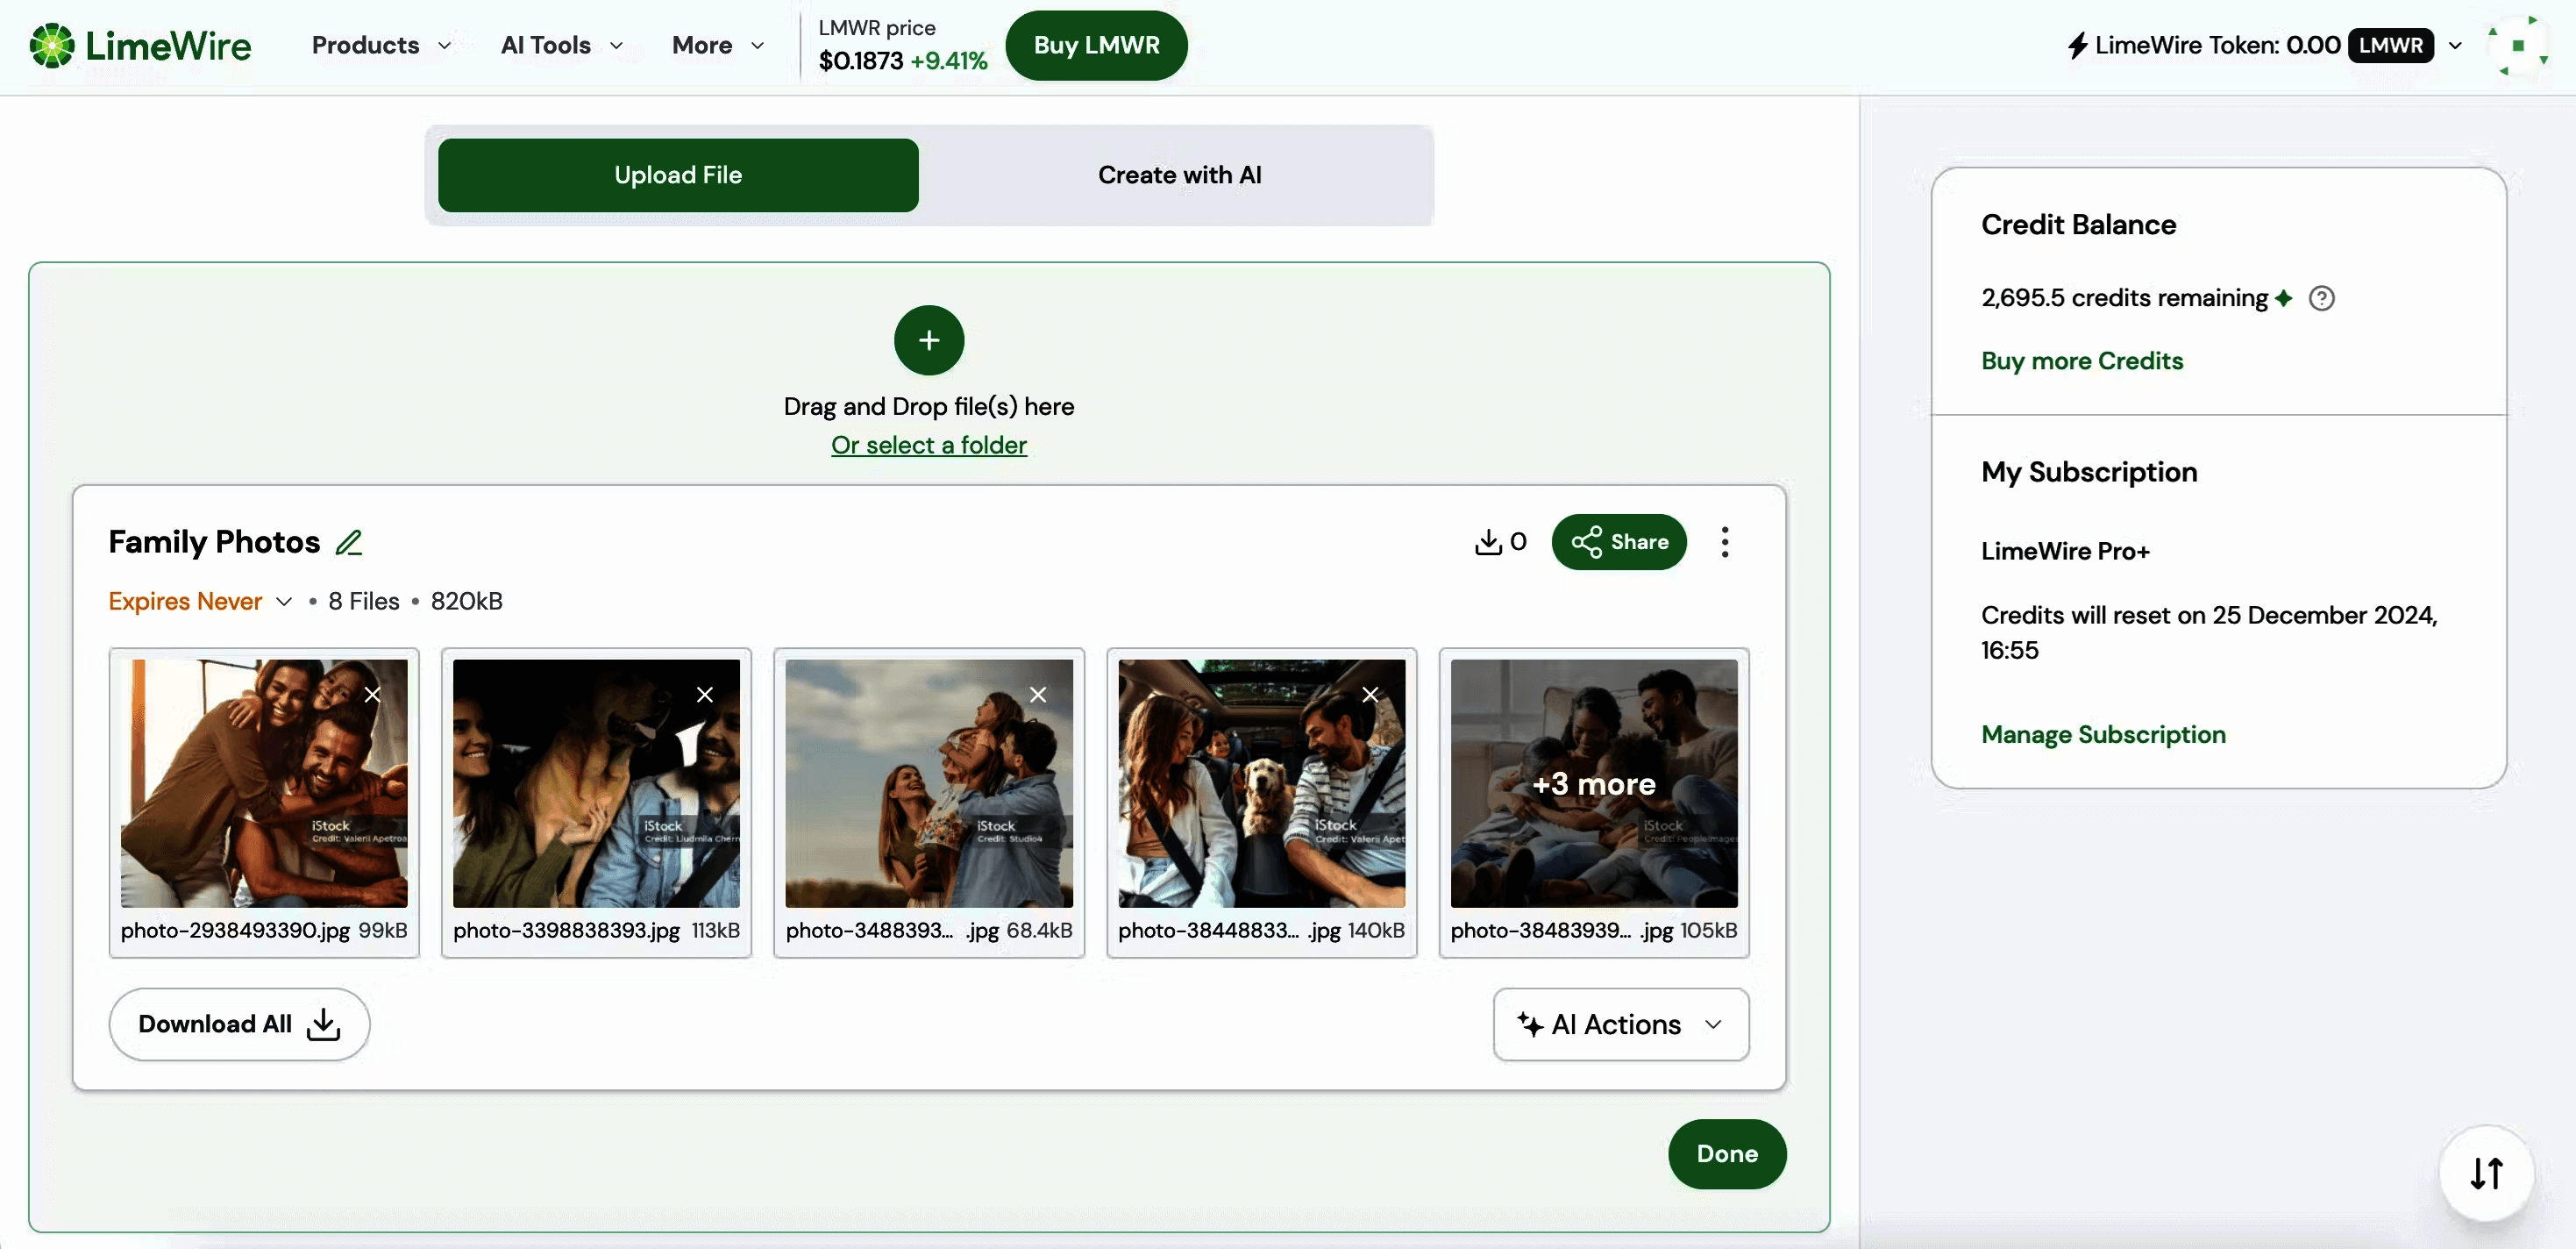Screen dimensions: 2576x1249
Task: Click the LimeWire logo
Action: tap(141, 46)
